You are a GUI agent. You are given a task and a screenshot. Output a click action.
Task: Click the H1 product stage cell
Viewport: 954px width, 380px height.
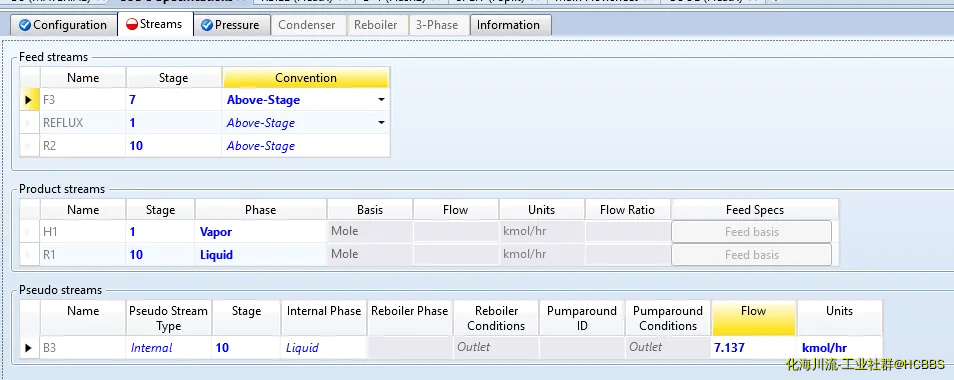(160, 232)
